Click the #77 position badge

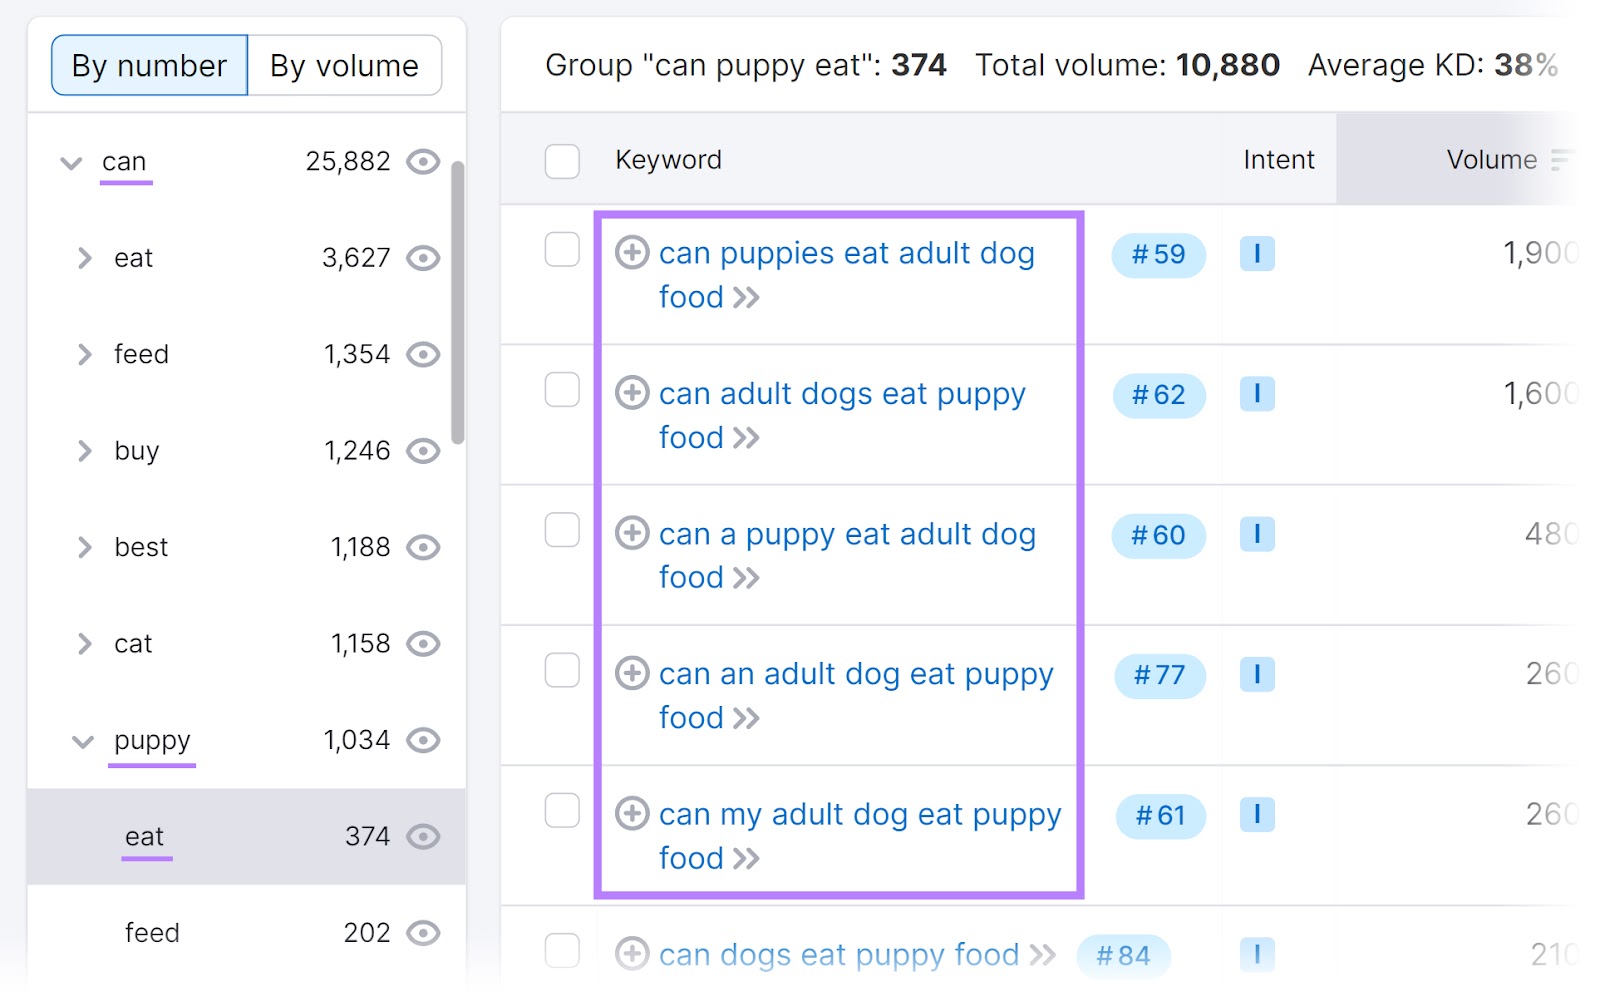1159,676
